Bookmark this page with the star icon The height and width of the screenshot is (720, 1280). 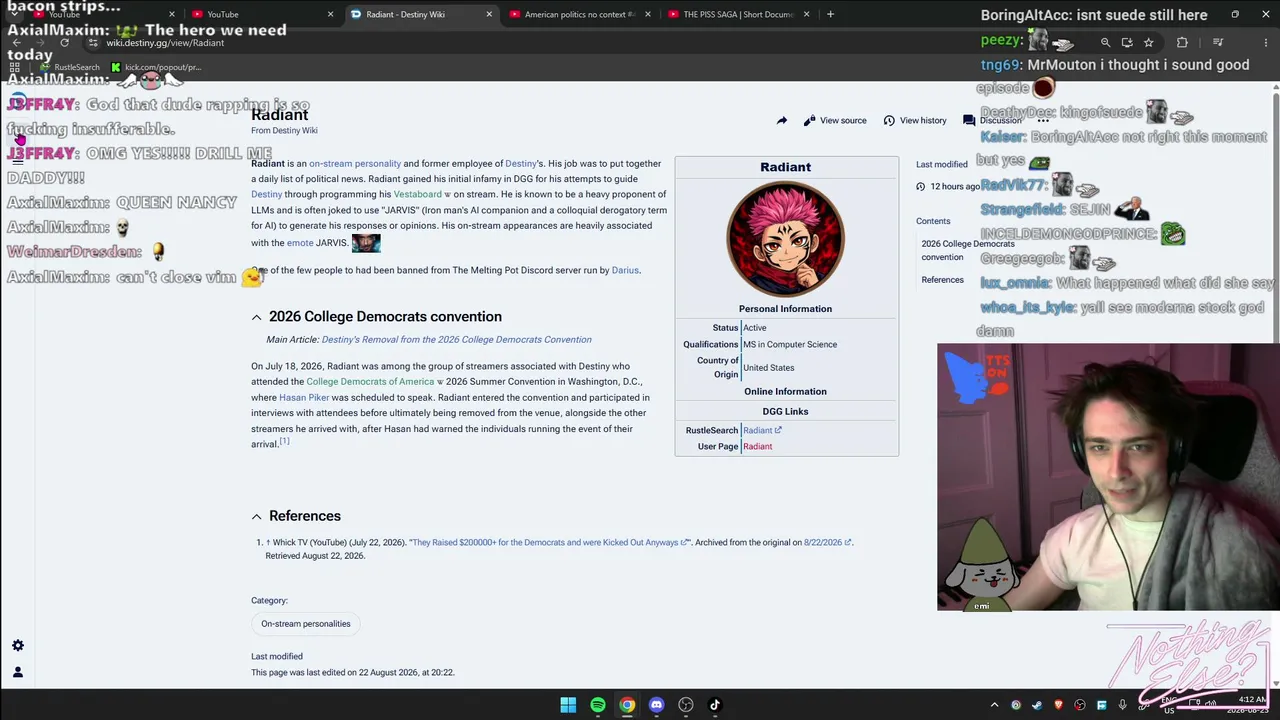pos(1148,43)
